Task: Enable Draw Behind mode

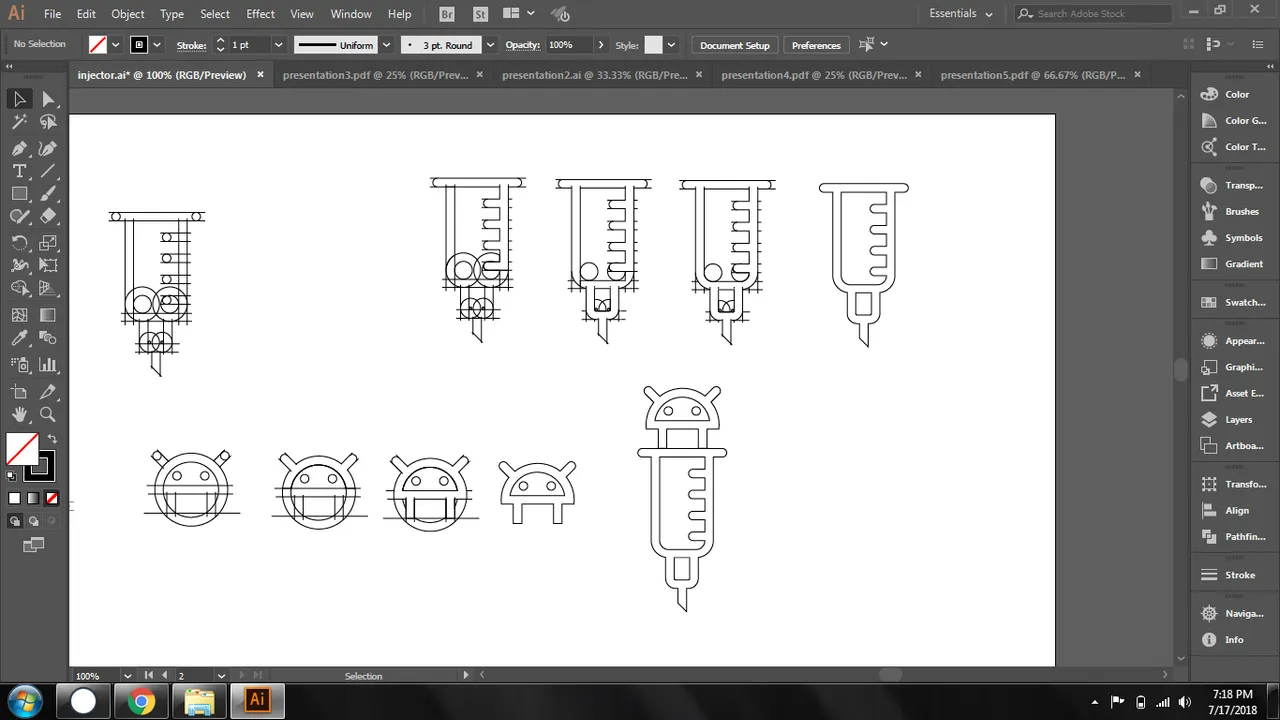Action: [x=33, y=521]
